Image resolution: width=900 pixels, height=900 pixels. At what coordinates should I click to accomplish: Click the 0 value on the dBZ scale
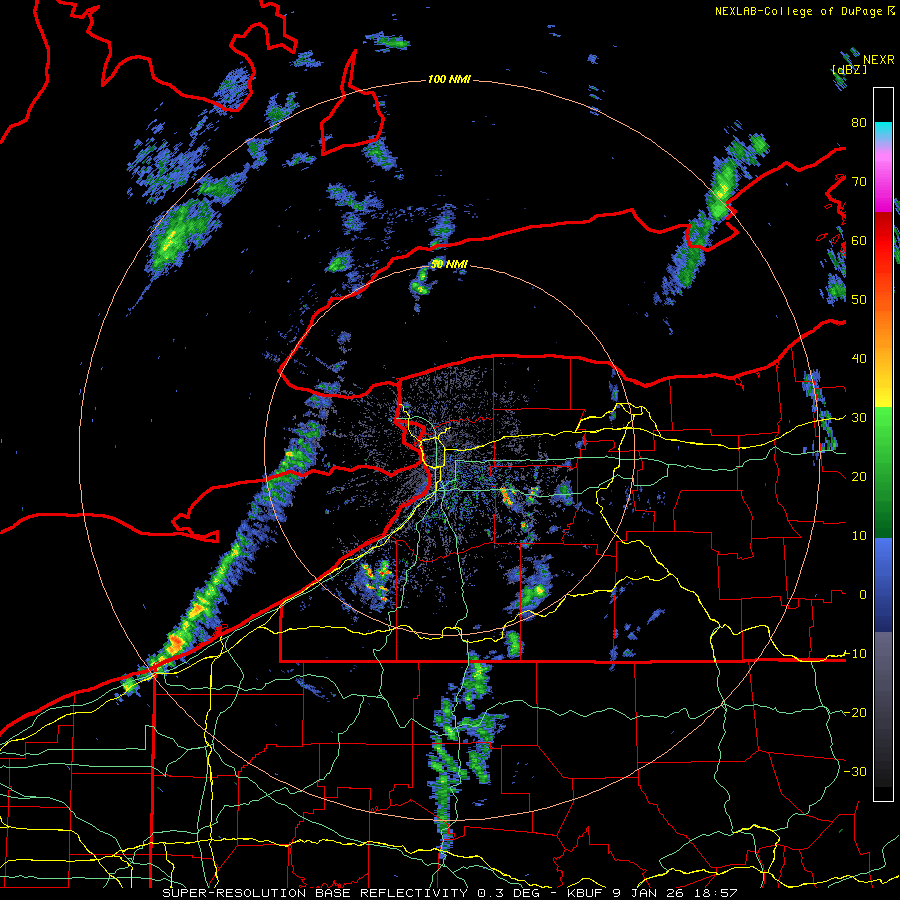coord(862,595)
